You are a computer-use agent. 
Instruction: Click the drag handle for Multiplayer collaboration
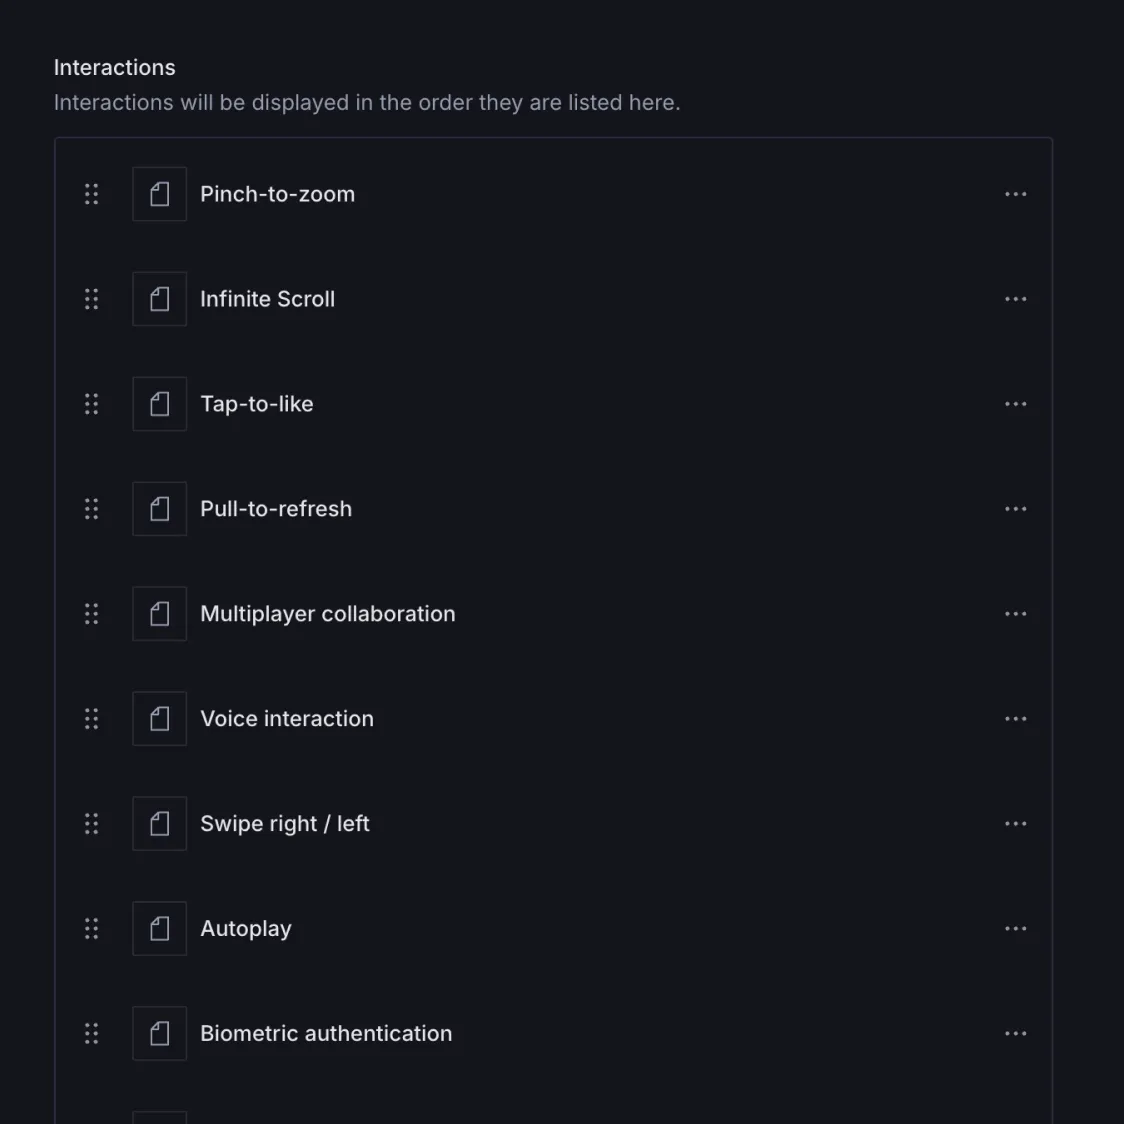(91, 614)
